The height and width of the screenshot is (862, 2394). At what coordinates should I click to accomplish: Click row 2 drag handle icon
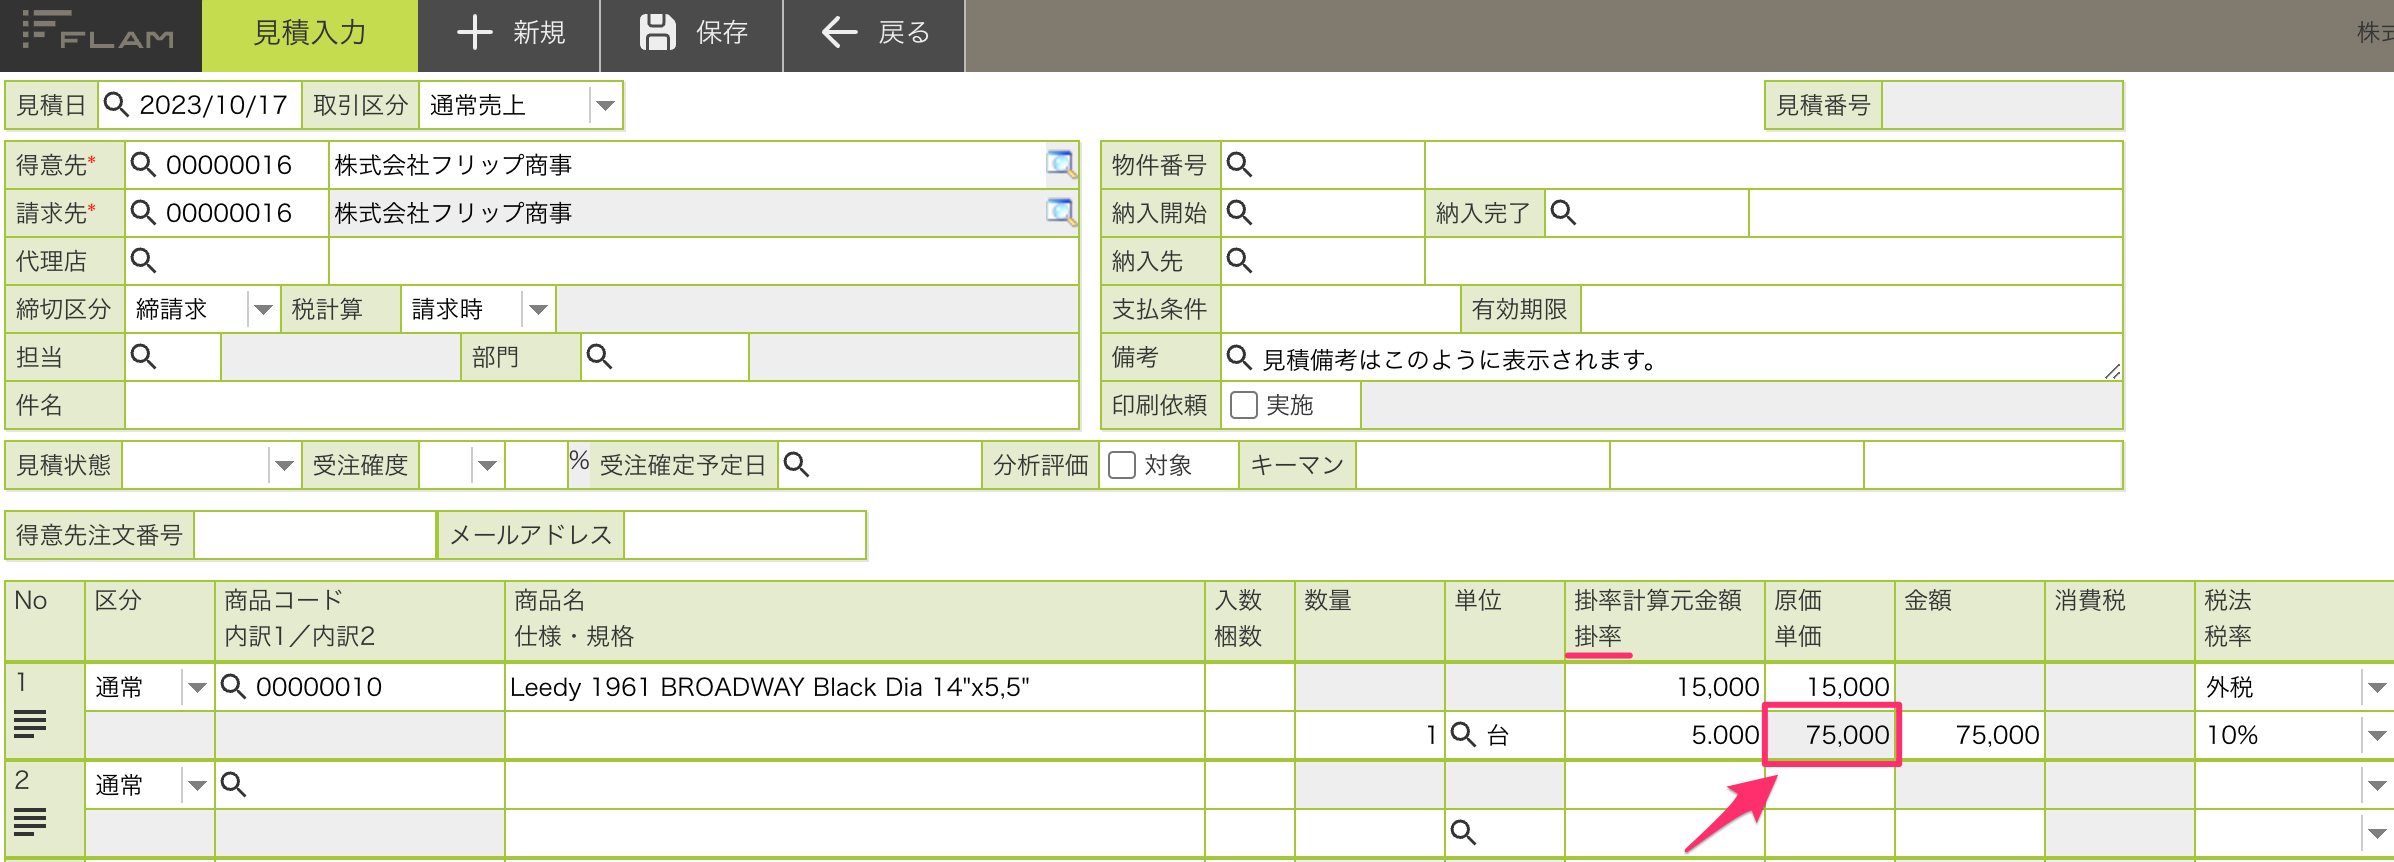click(x=30, y=821)
